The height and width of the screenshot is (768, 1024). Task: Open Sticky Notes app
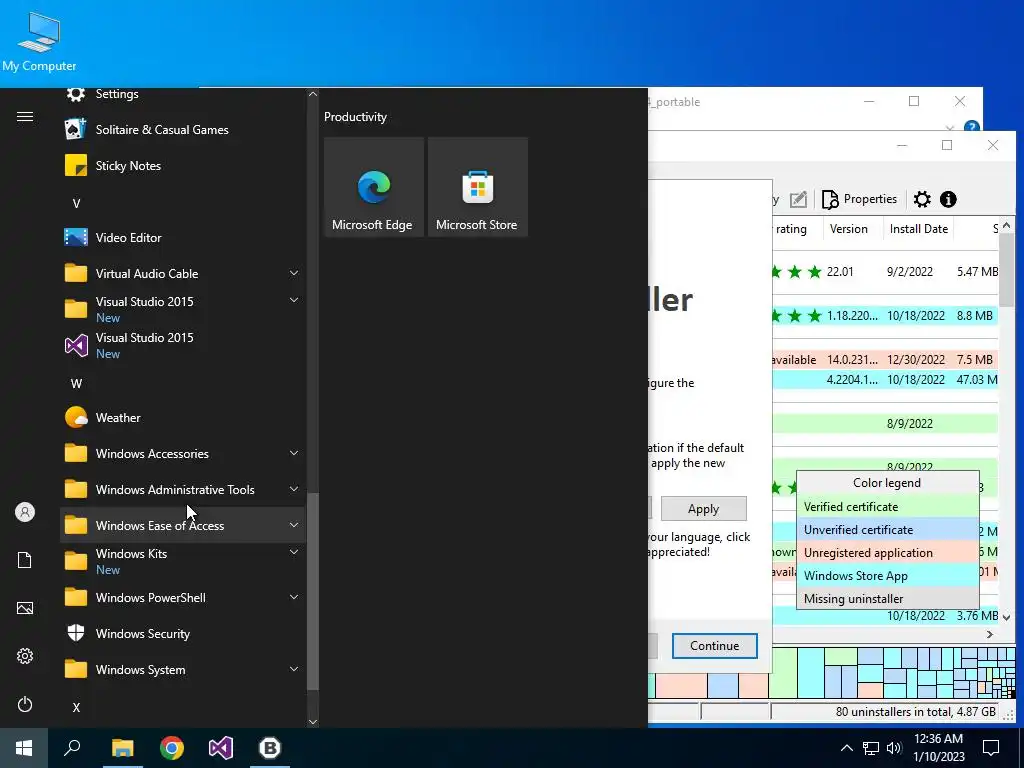(x=183, y=166)
